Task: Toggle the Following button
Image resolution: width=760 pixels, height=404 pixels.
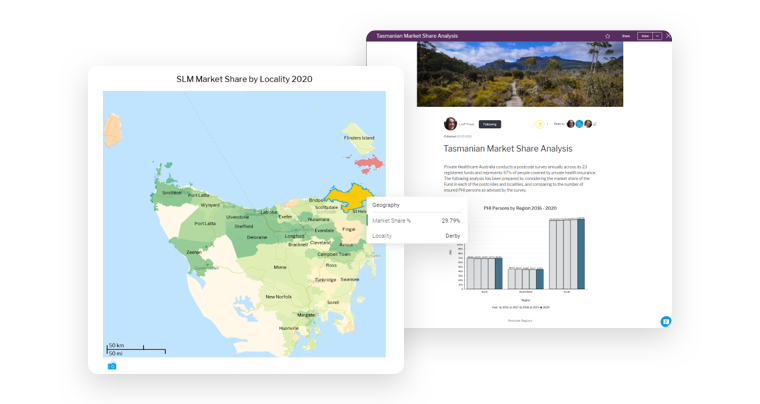Action: (490, 124)
